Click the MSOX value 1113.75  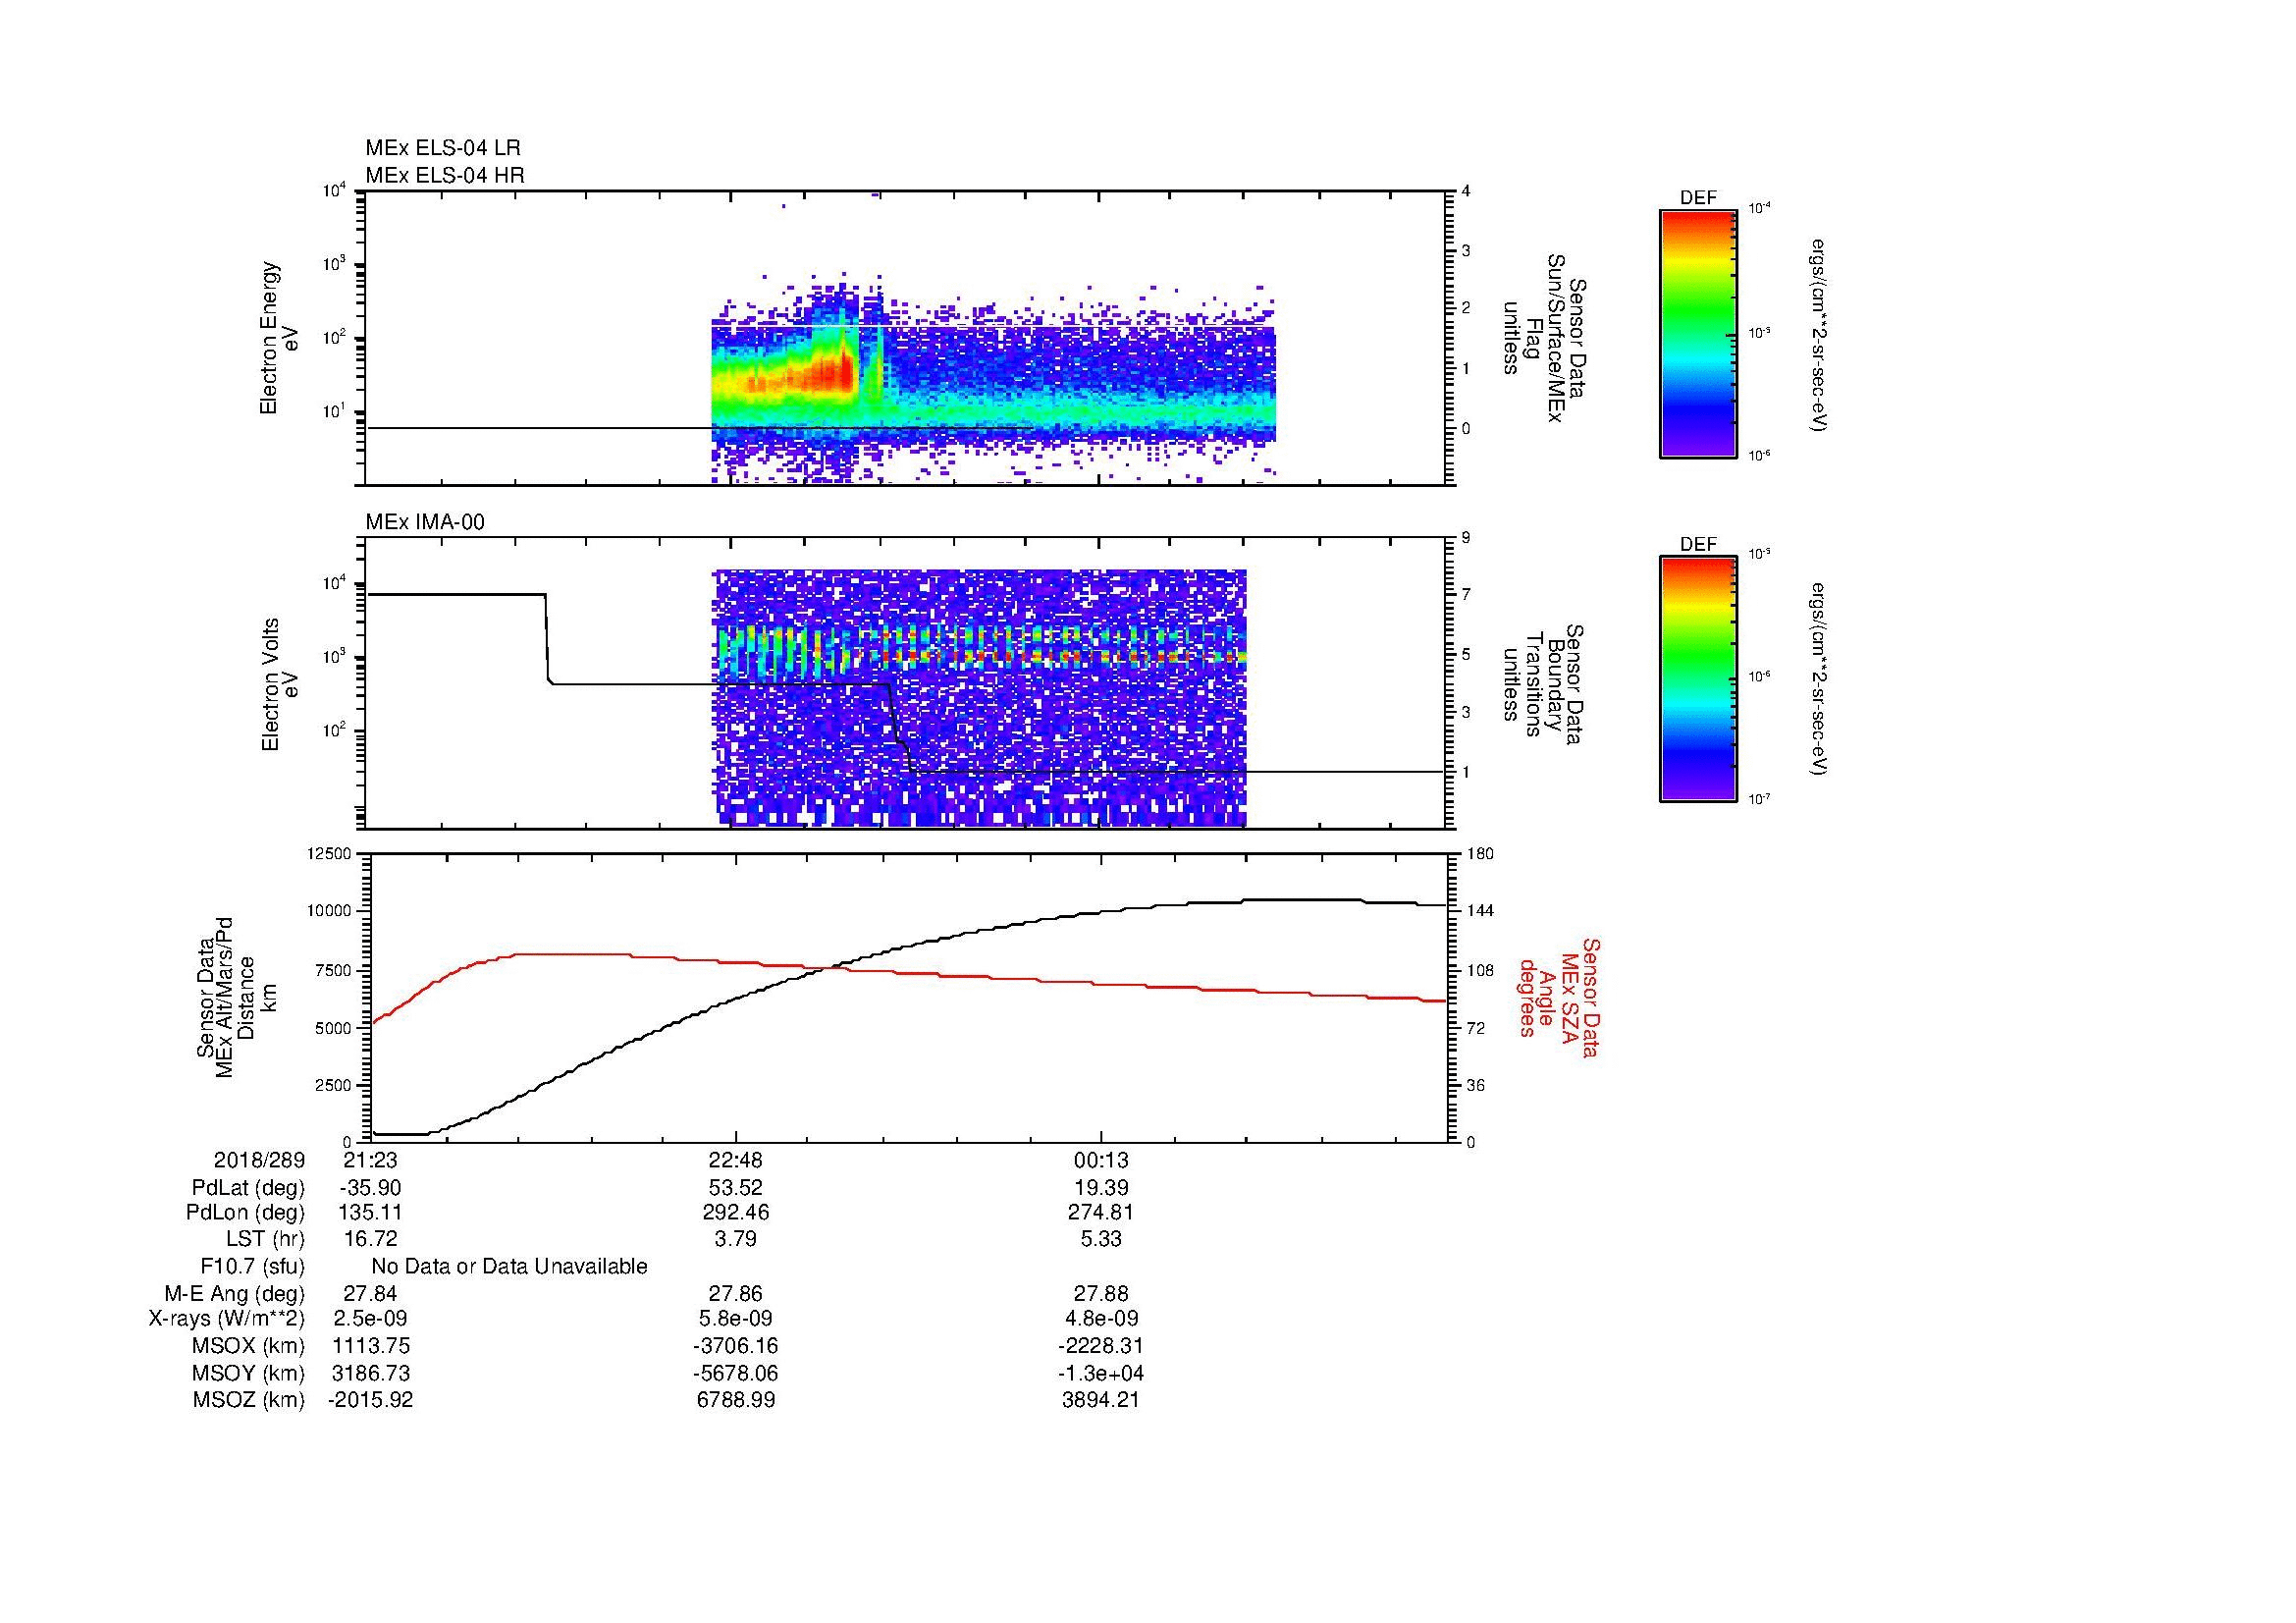point(370,1346)
